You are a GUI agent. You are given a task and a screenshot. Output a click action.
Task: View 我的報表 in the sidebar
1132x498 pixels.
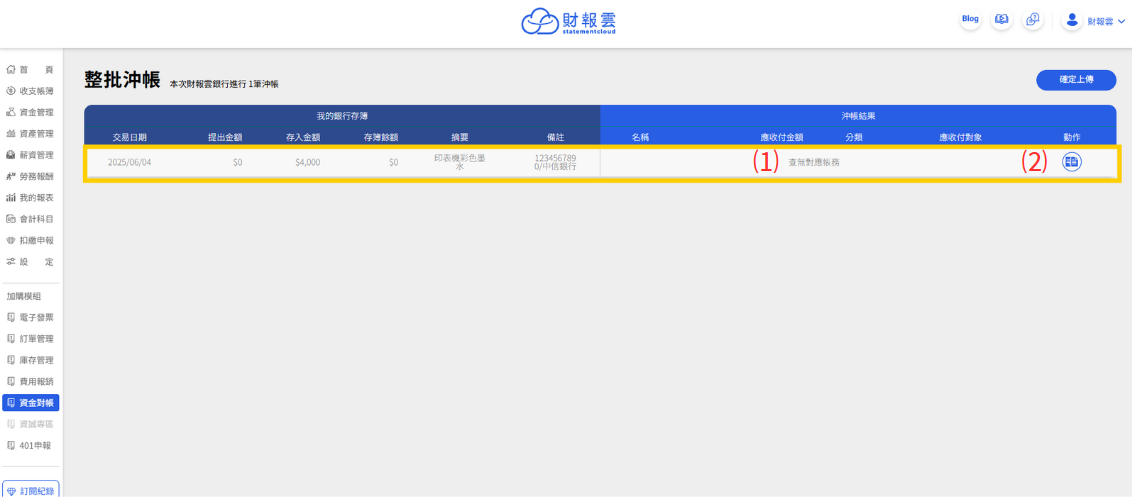click(x=30, y=198)
